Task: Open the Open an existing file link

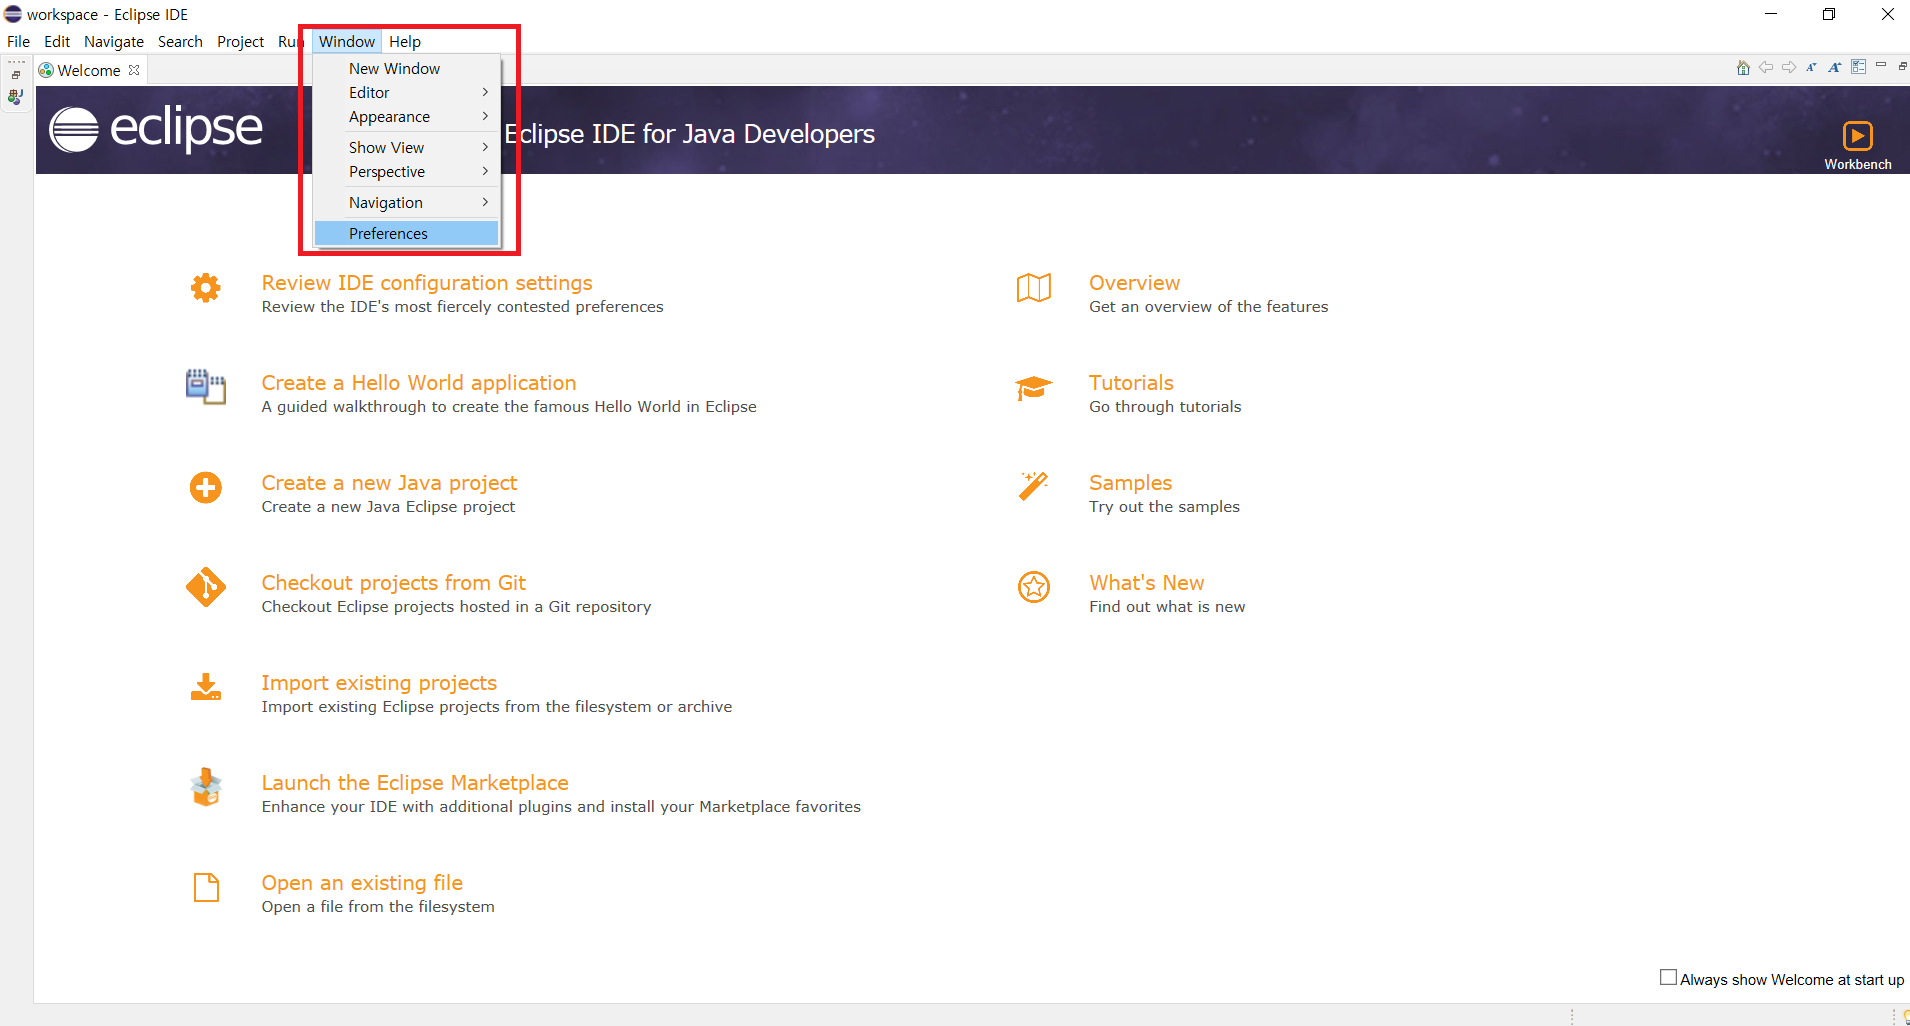Action: coord(362,883)
